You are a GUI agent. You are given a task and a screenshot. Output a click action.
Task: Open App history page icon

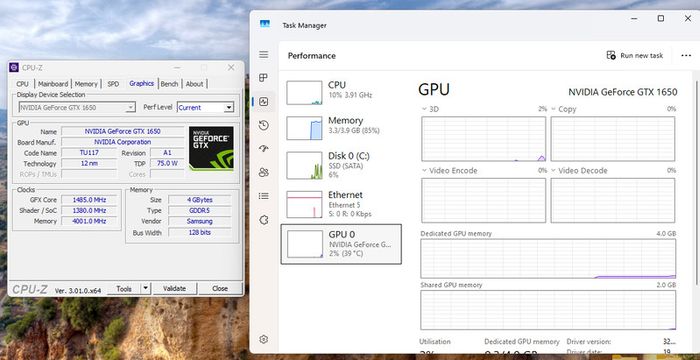pos(264,125)
